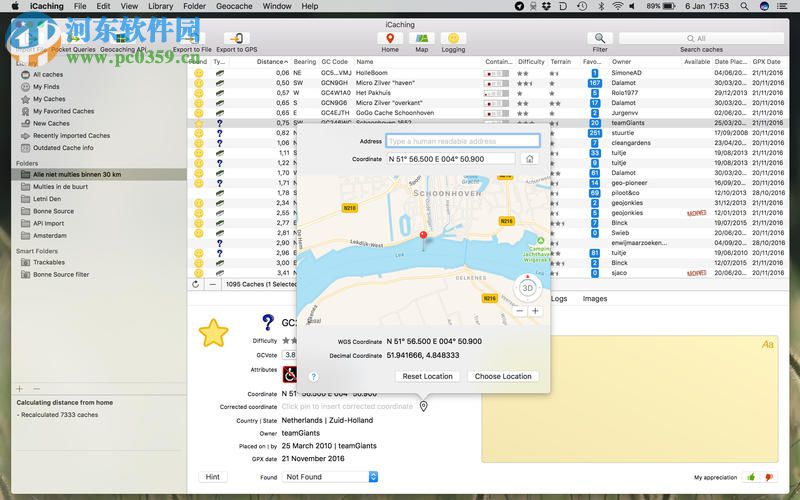Open the Folder menu

194,6
